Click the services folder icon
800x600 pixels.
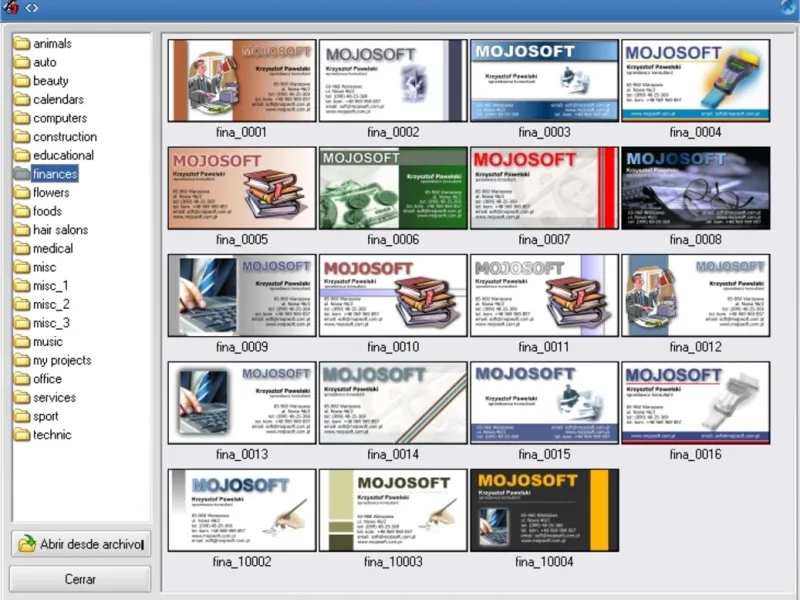[22, 397]
